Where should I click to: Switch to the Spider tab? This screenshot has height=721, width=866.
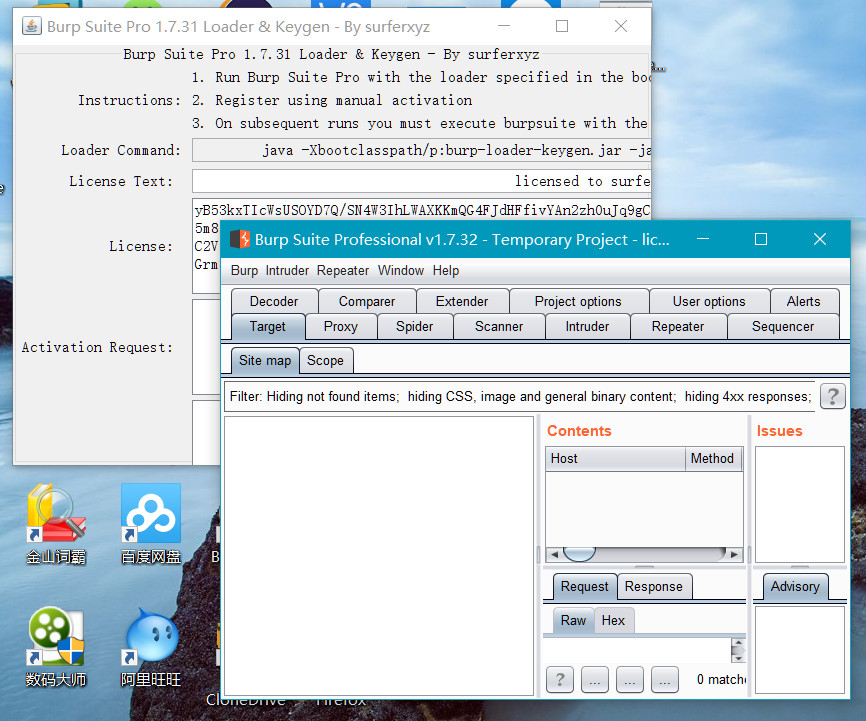pyautogui.click(x=414, y=327)
